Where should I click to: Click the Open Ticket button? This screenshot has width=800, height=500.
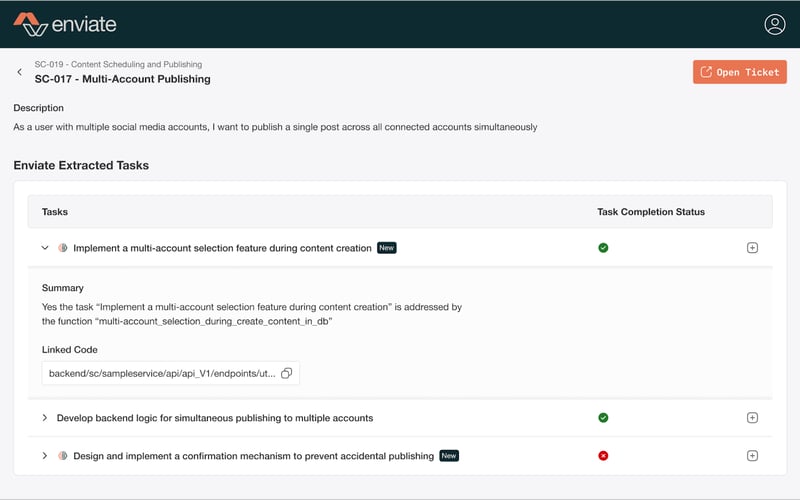(x=739, y=72)
